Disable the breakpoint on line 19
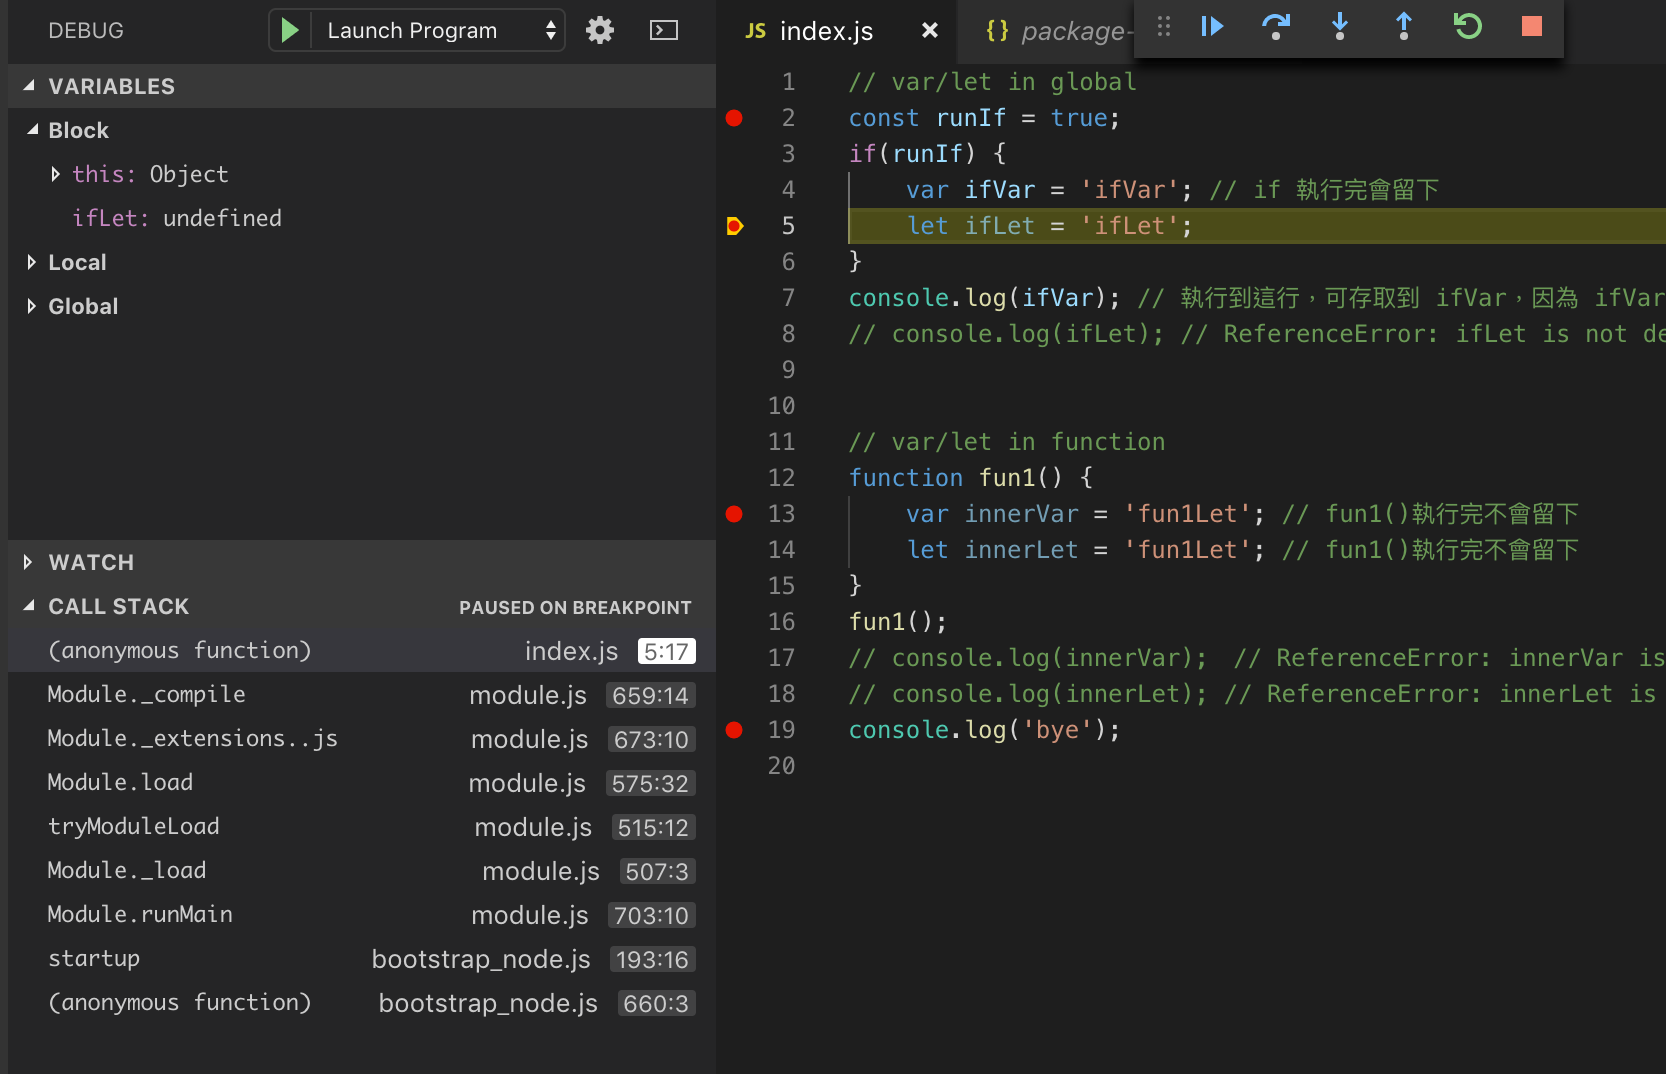Screen dimensions: 1666x1074 (x=734, y=730)
